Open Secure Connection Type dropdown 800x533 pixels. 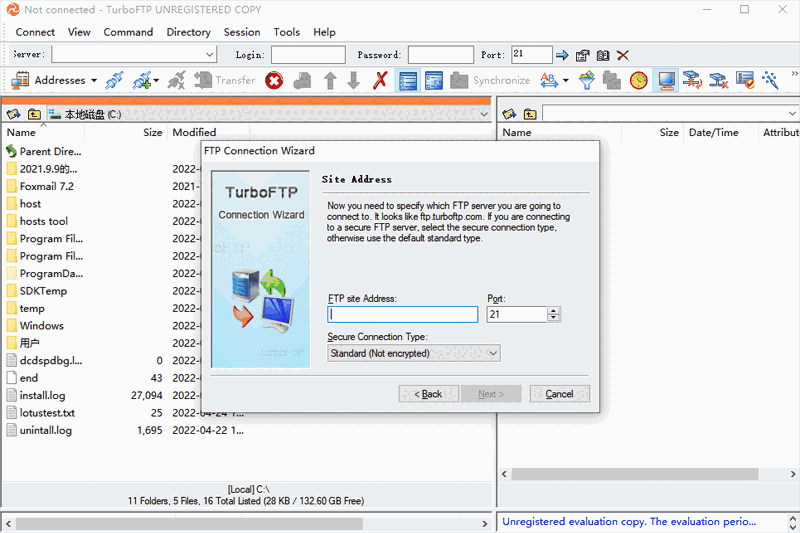pos(414,353)
